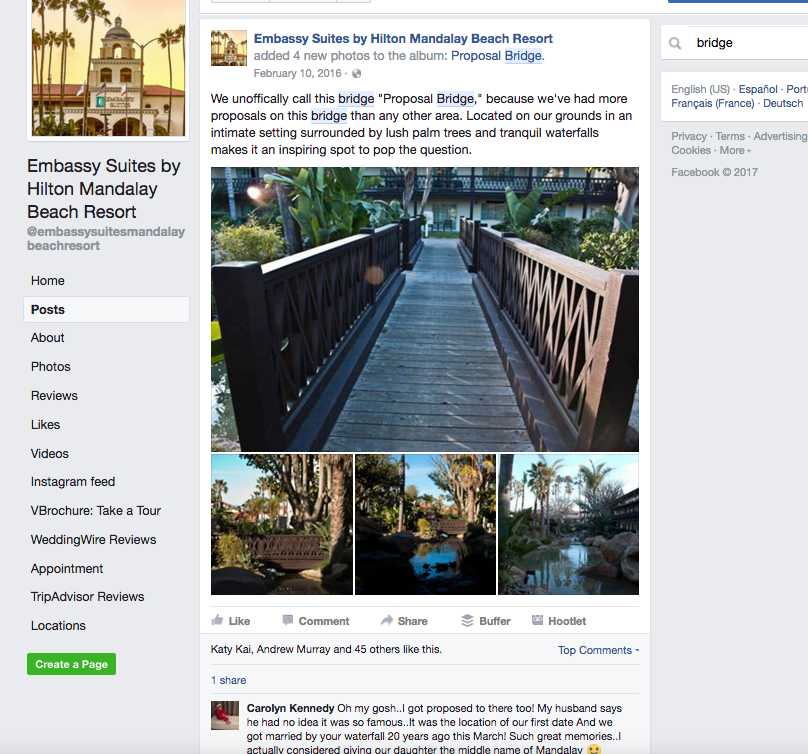Open the pond with rocks thumbnail
The width and height of the screenshot is (808, 754).
(568, 524)
